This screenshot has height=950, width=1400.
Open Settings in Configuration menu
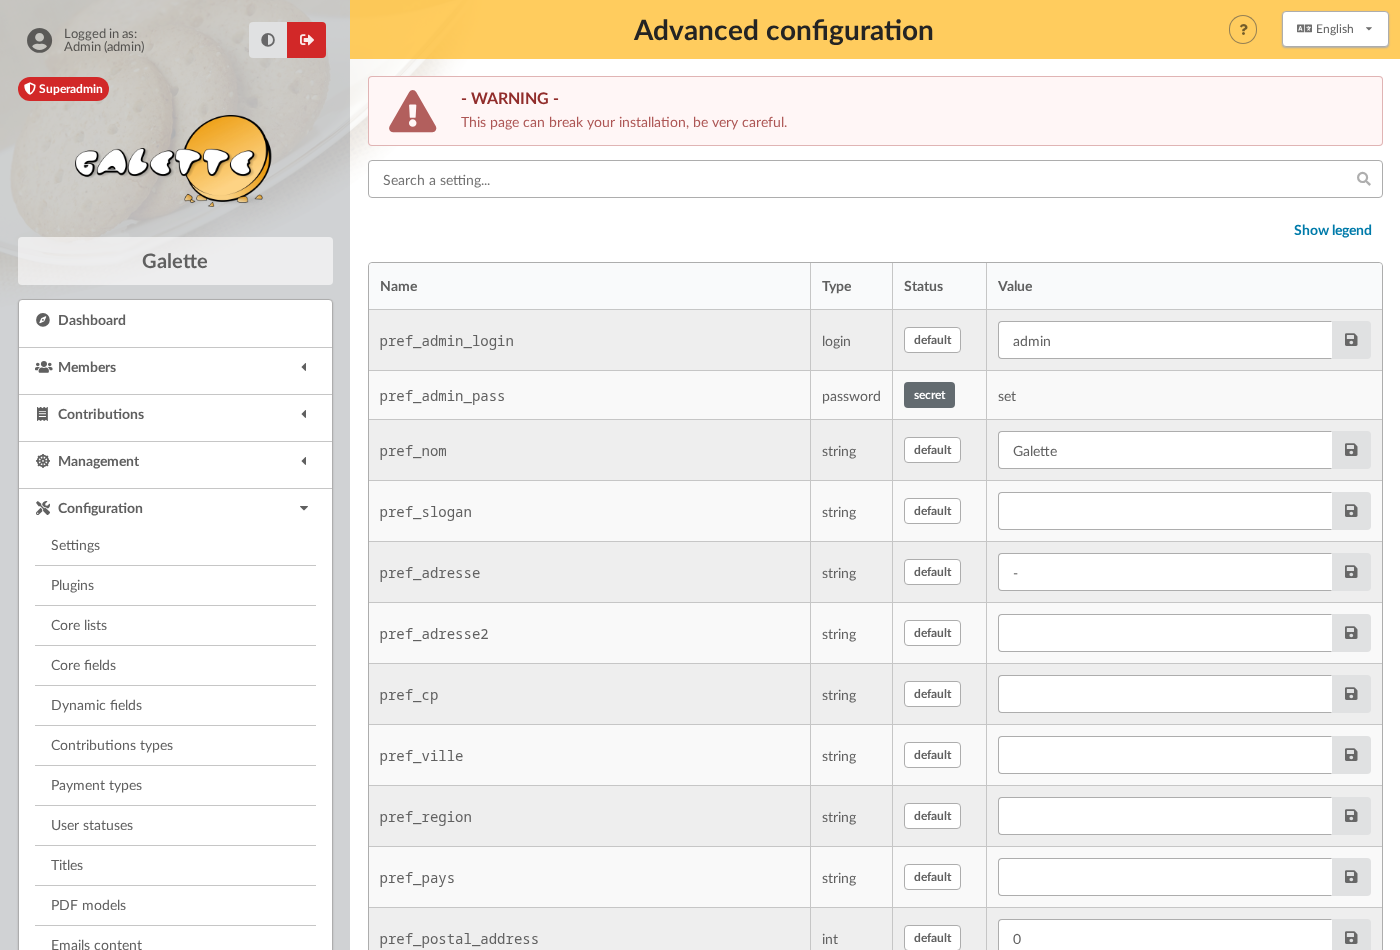pos(76,545)
